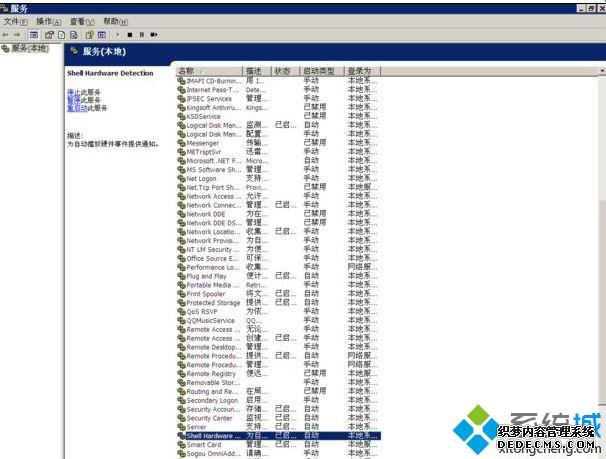Select the NT LM Security service row

[279, 249]
